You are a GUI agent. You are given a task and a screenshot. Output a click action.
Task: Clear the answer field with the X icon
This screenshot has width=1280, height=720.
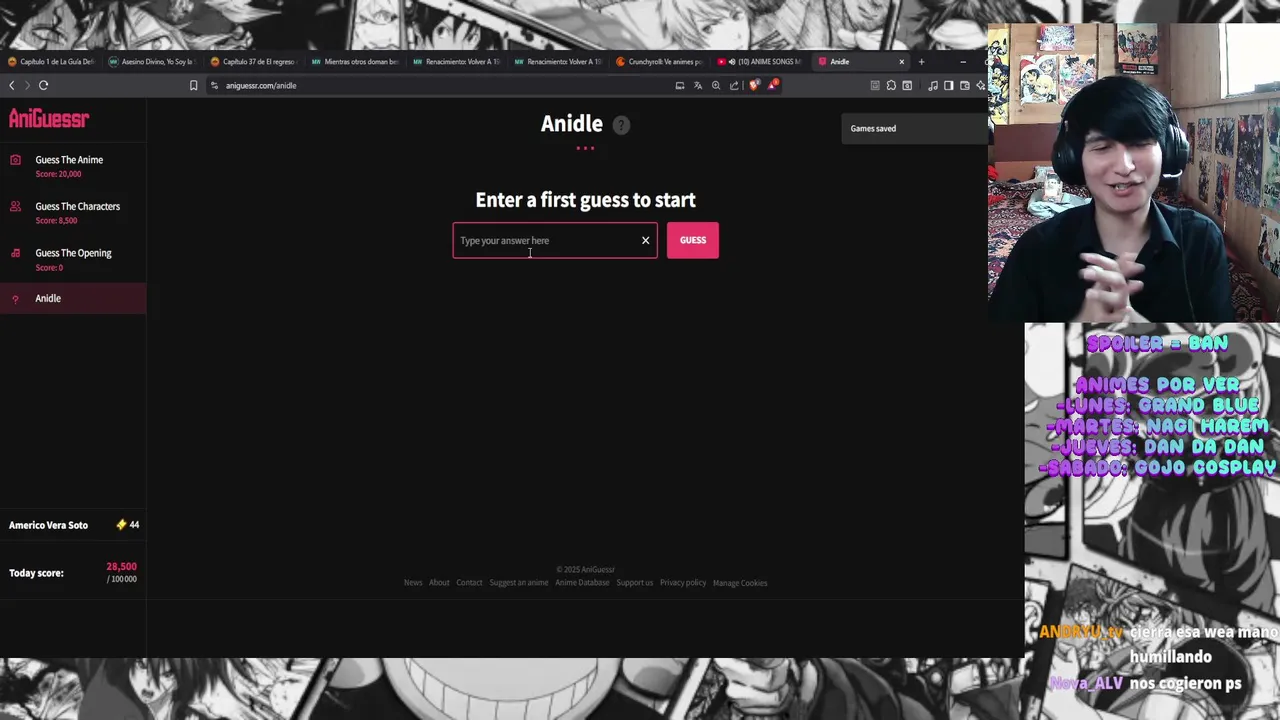pos(645,240)
